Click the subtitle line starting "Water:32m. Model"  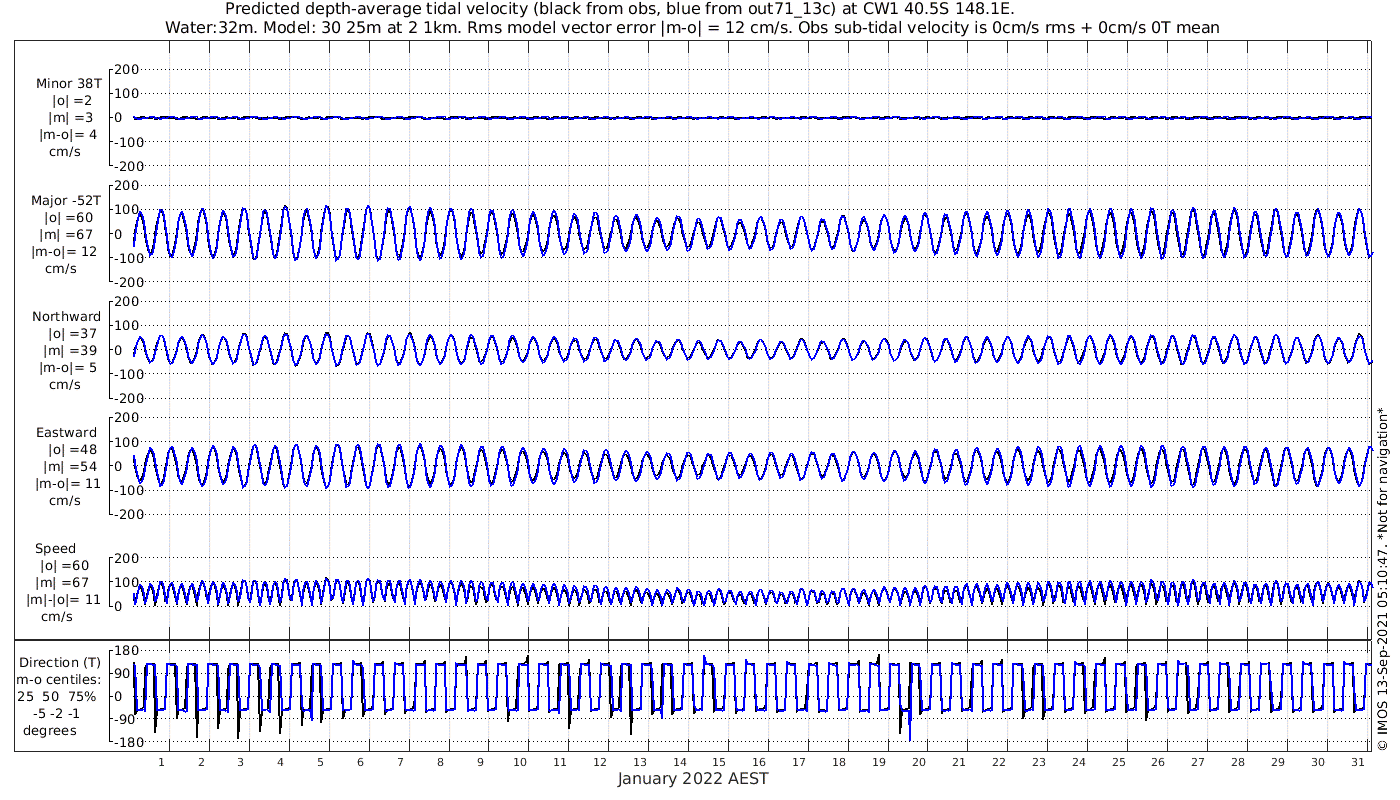click(x=692, y=28)
